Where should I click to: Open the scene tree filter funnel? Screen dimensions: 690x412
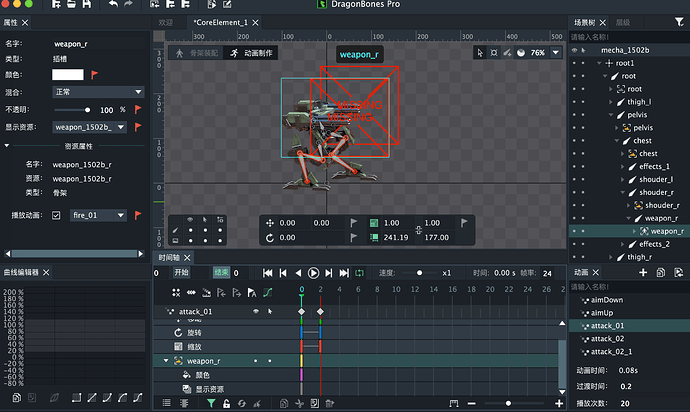click(679, 22)
